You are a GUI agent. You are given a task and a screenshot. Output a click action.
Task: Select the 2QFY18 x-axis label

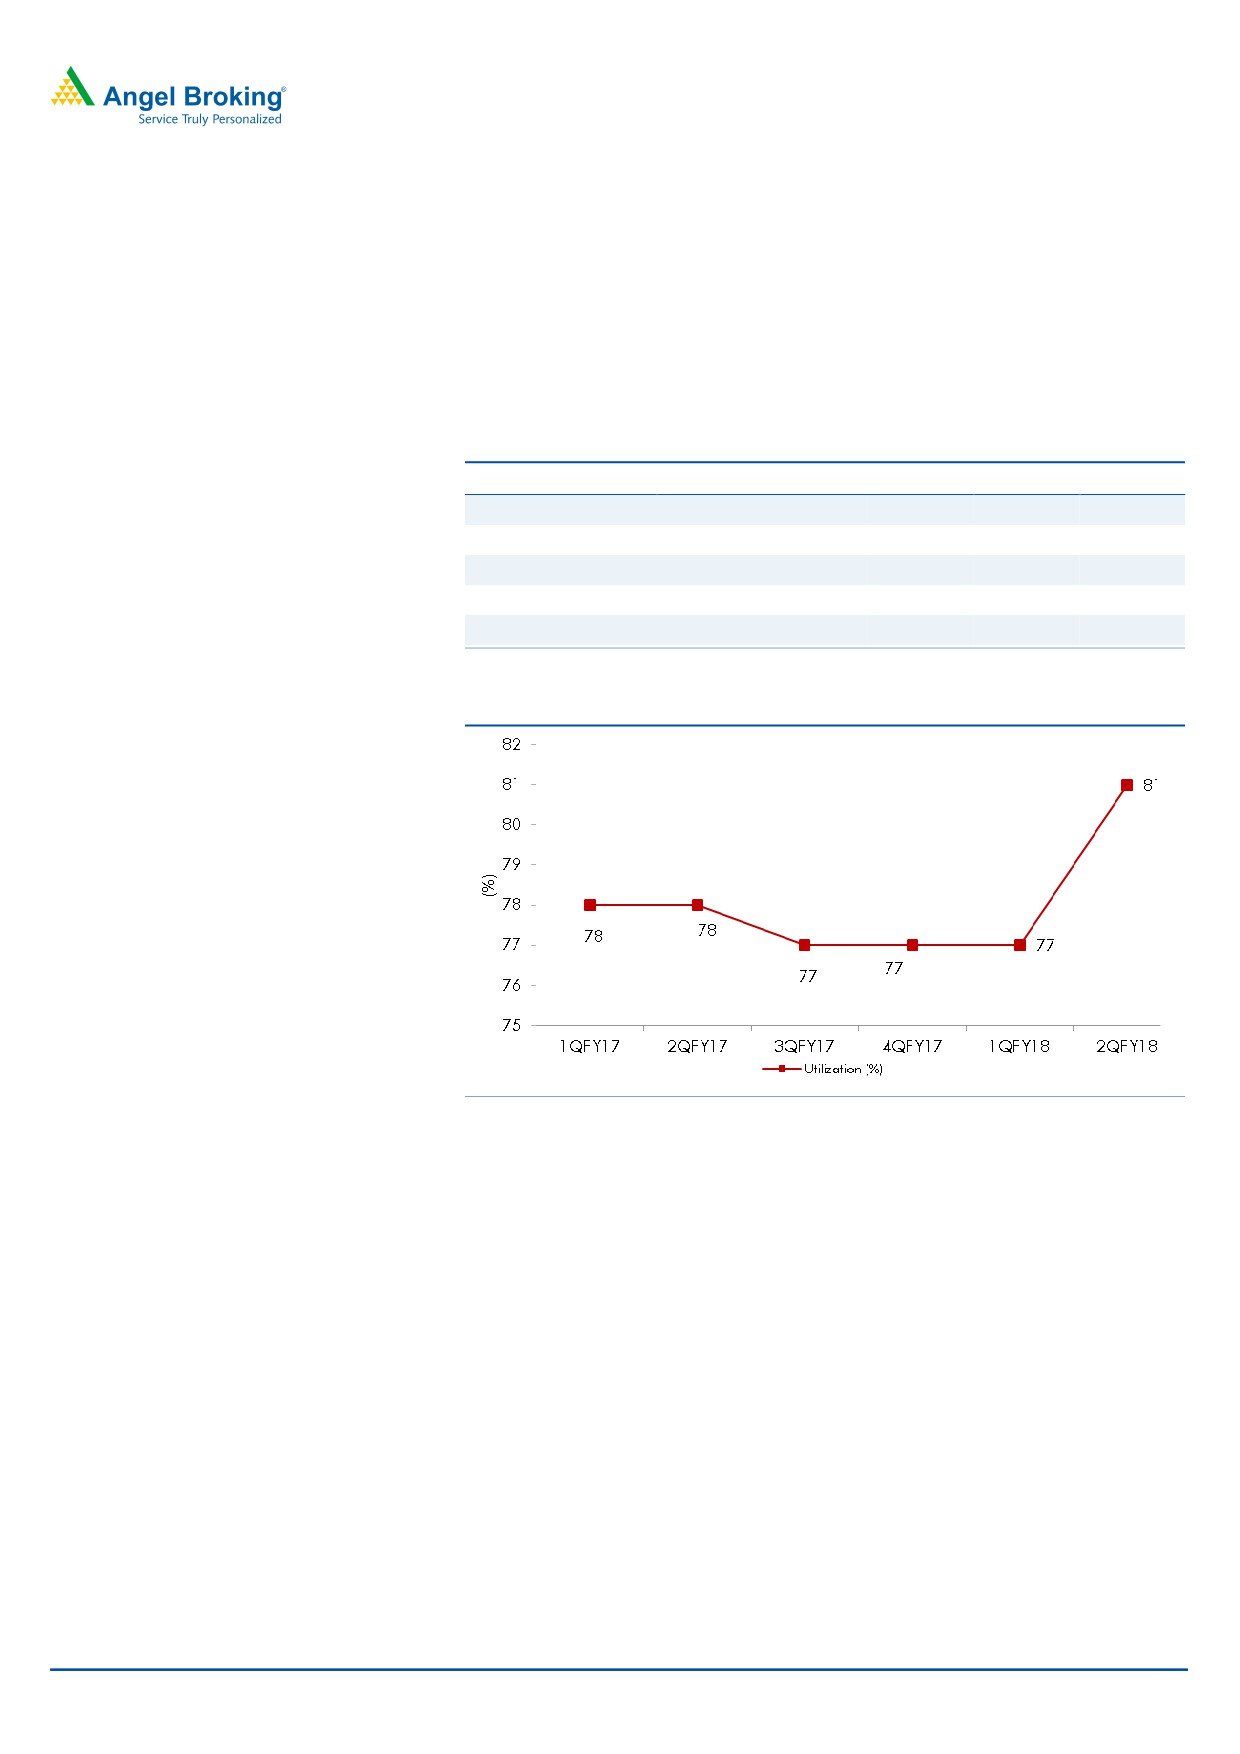1127,1046
